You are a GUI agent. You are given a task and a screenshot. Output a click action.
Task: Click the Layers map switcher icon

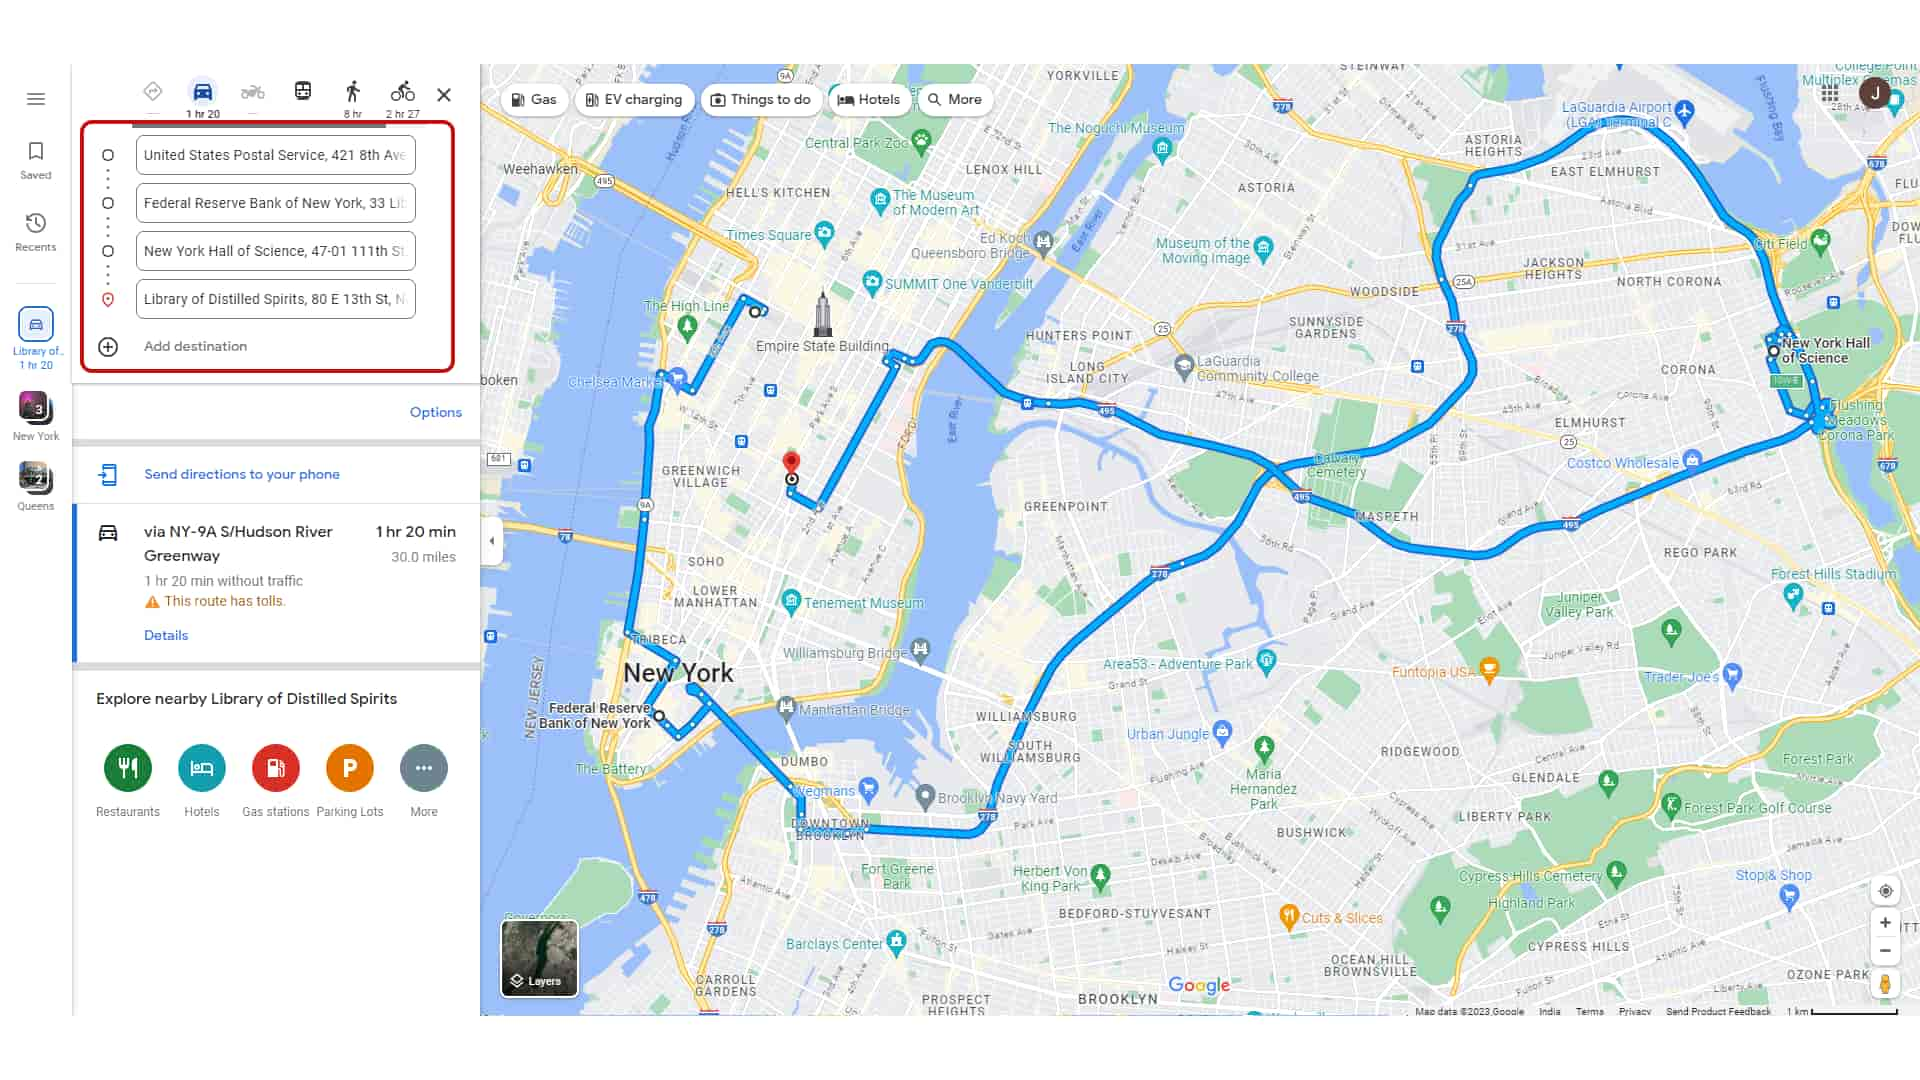click(x=538, y=957)
